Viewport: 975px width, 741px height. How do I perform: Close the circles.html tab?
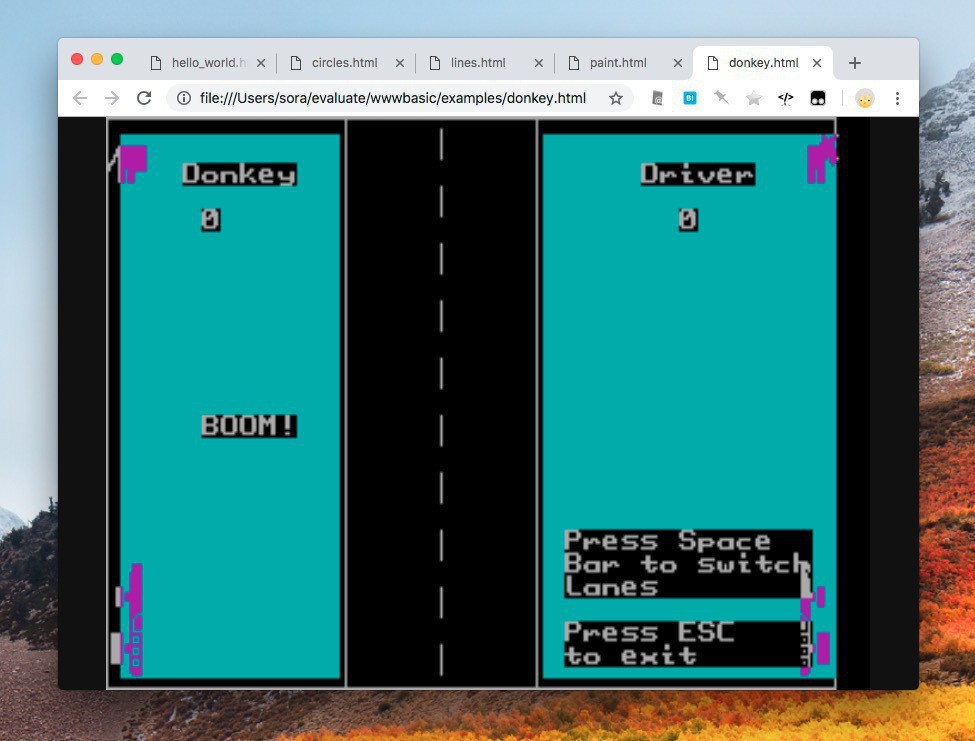tap(400, 63)
